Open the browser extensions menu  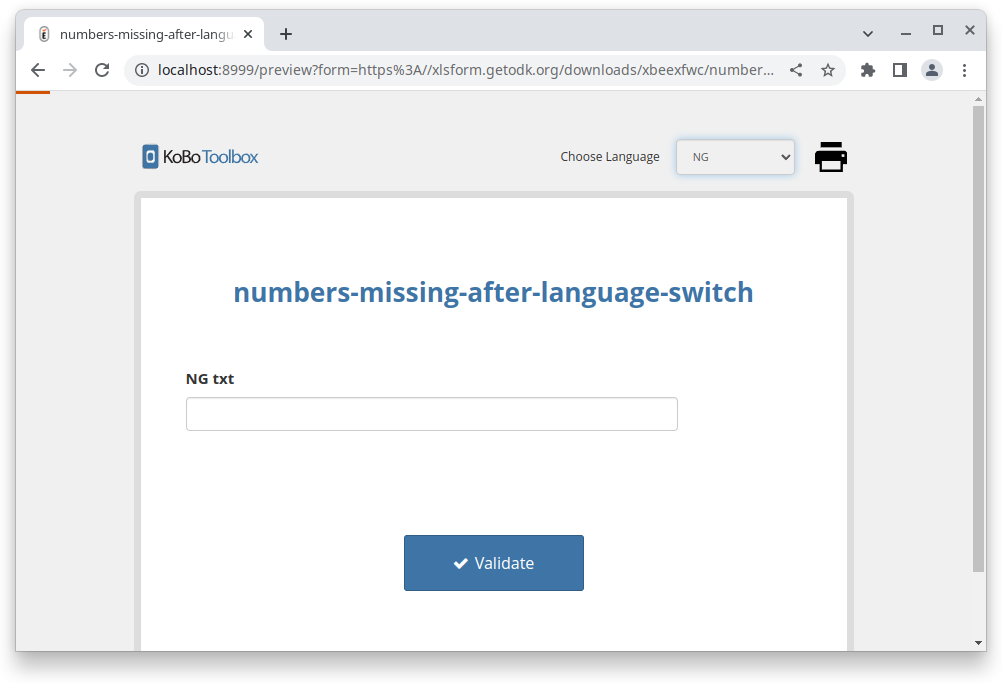867,70
